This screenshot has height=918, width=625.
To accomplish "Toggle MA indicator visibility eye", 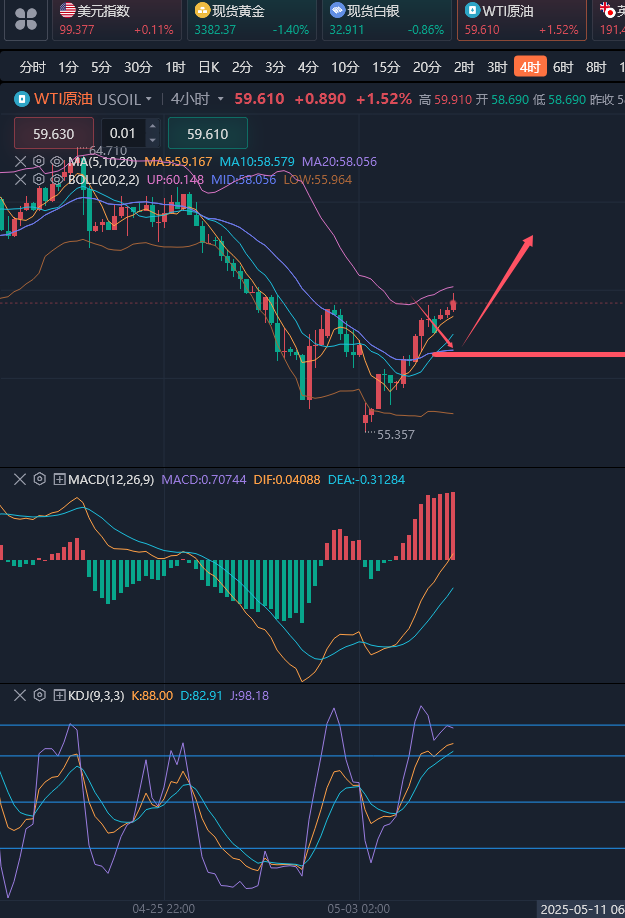I will (x=57, y=162).
